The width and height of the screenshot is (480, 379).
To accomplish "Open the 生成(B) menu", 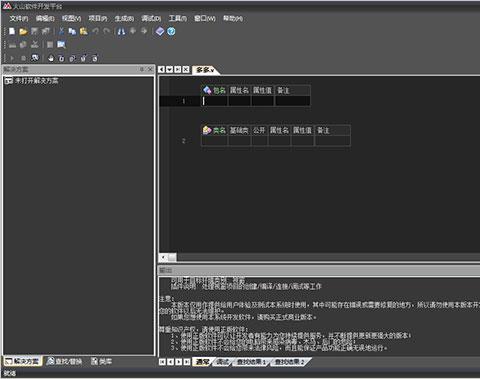I will coord(124,18).
